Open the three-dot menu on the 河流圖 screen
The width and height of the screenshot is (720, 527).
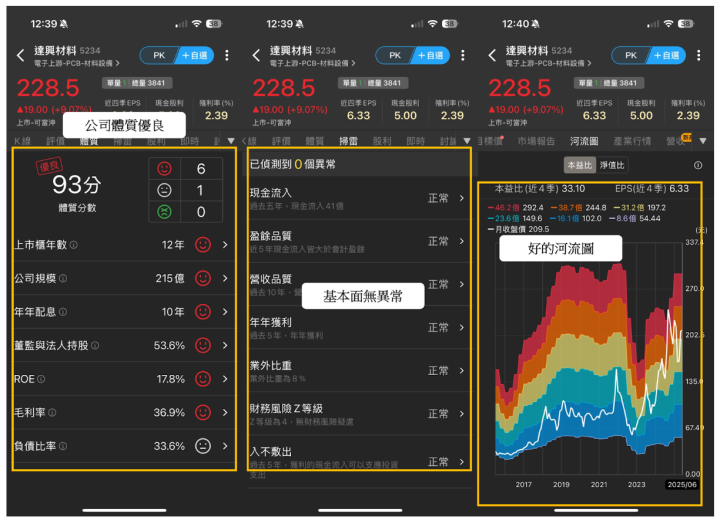[x=699, y=56]
